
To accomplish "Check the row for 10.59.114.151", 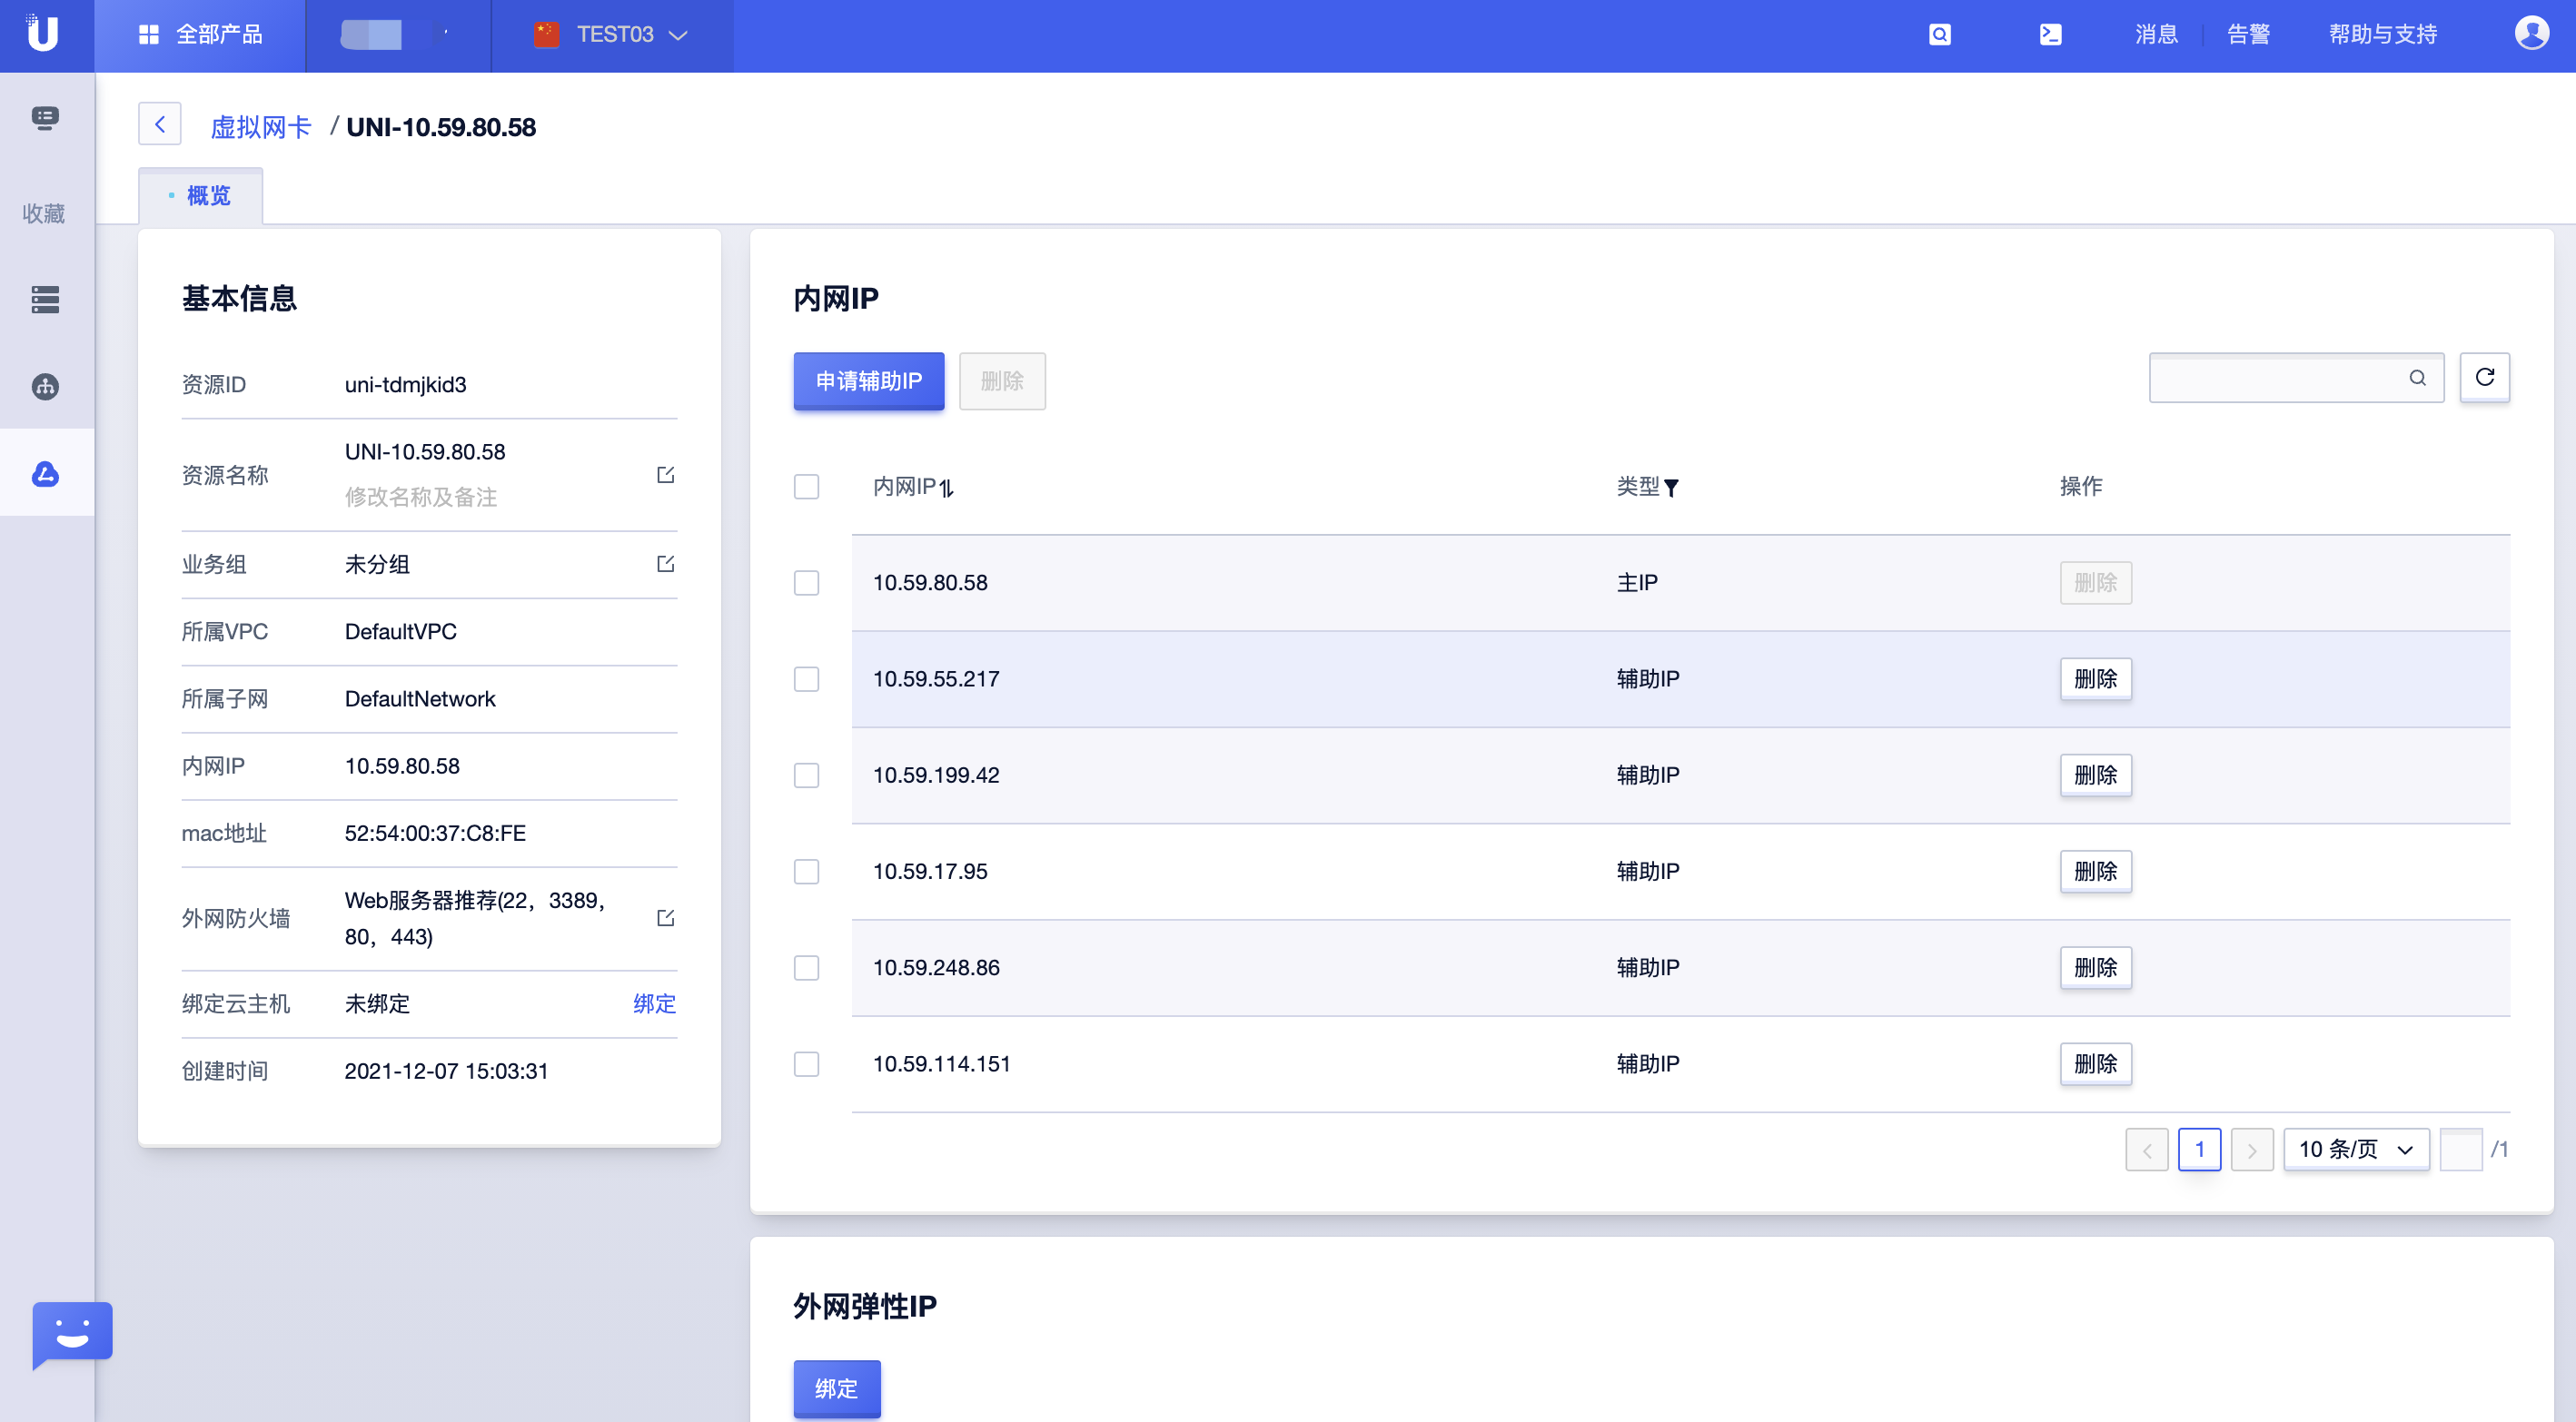I will (806, 1063).
